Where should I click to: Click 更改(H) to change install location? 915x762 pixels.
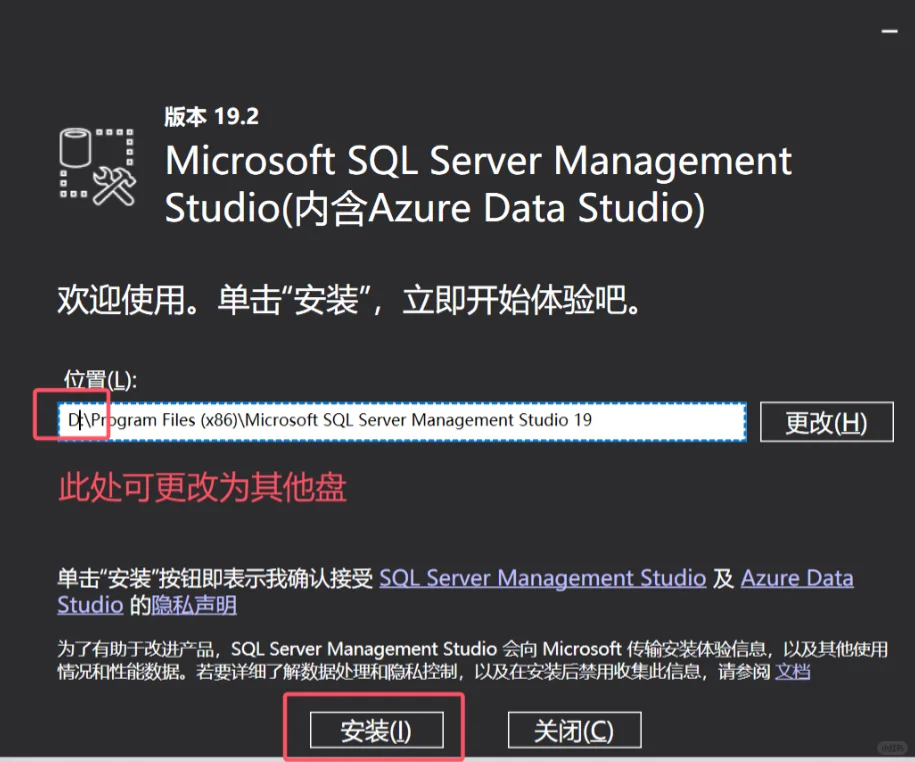coord(826,421)
